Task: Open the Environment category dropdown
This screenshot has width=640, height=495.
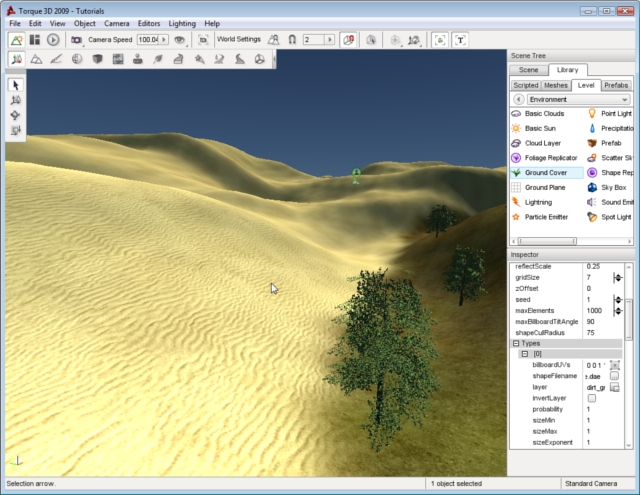Action: click(577, 100)
